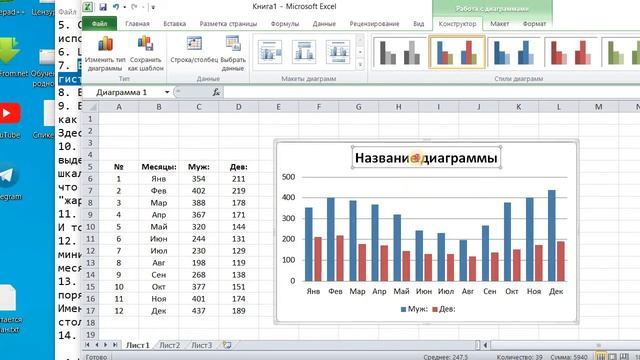The height and width of the screenshot is (360, 640).
Task: Open Telegram desktop shortcut
Action: pos(9,182)
